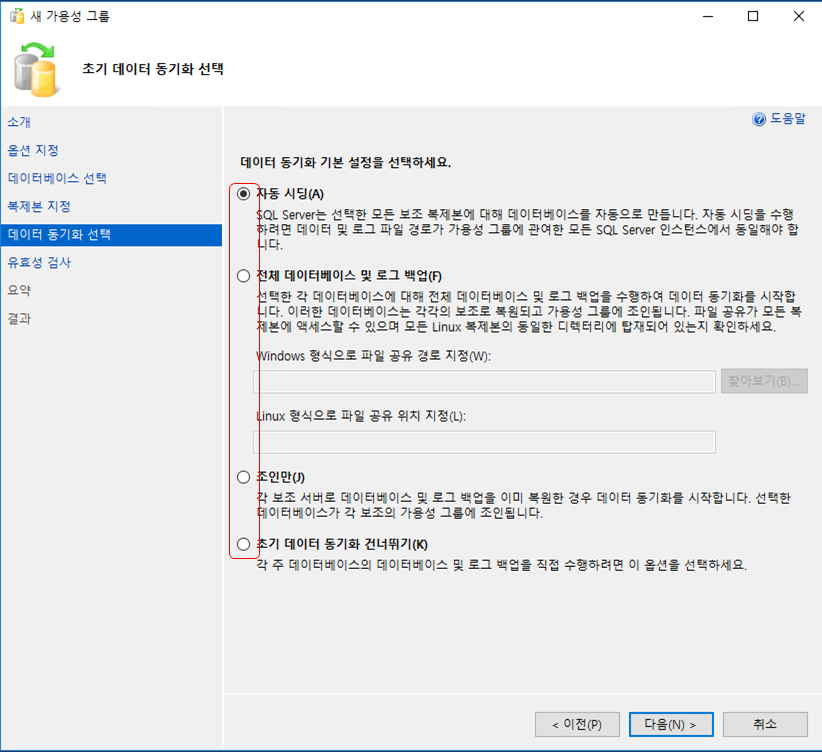Maximize the 새 가용성 그룹 window
822x752 pixels.
[x=753, y=16]
